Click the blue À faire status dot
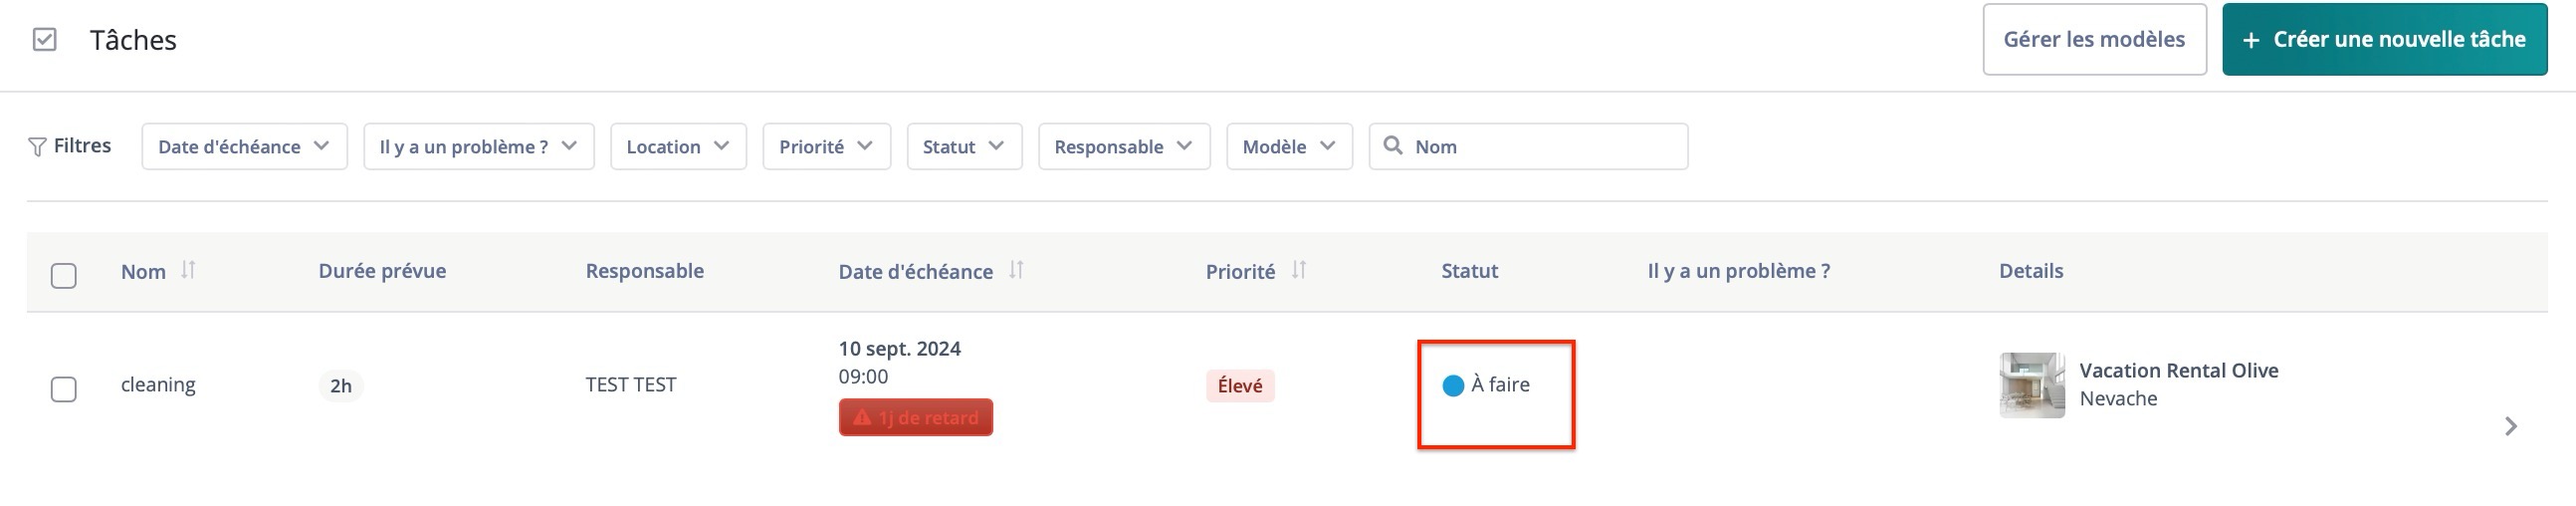This screenshot has height=506, width=2576. [x=1453, y=386]
